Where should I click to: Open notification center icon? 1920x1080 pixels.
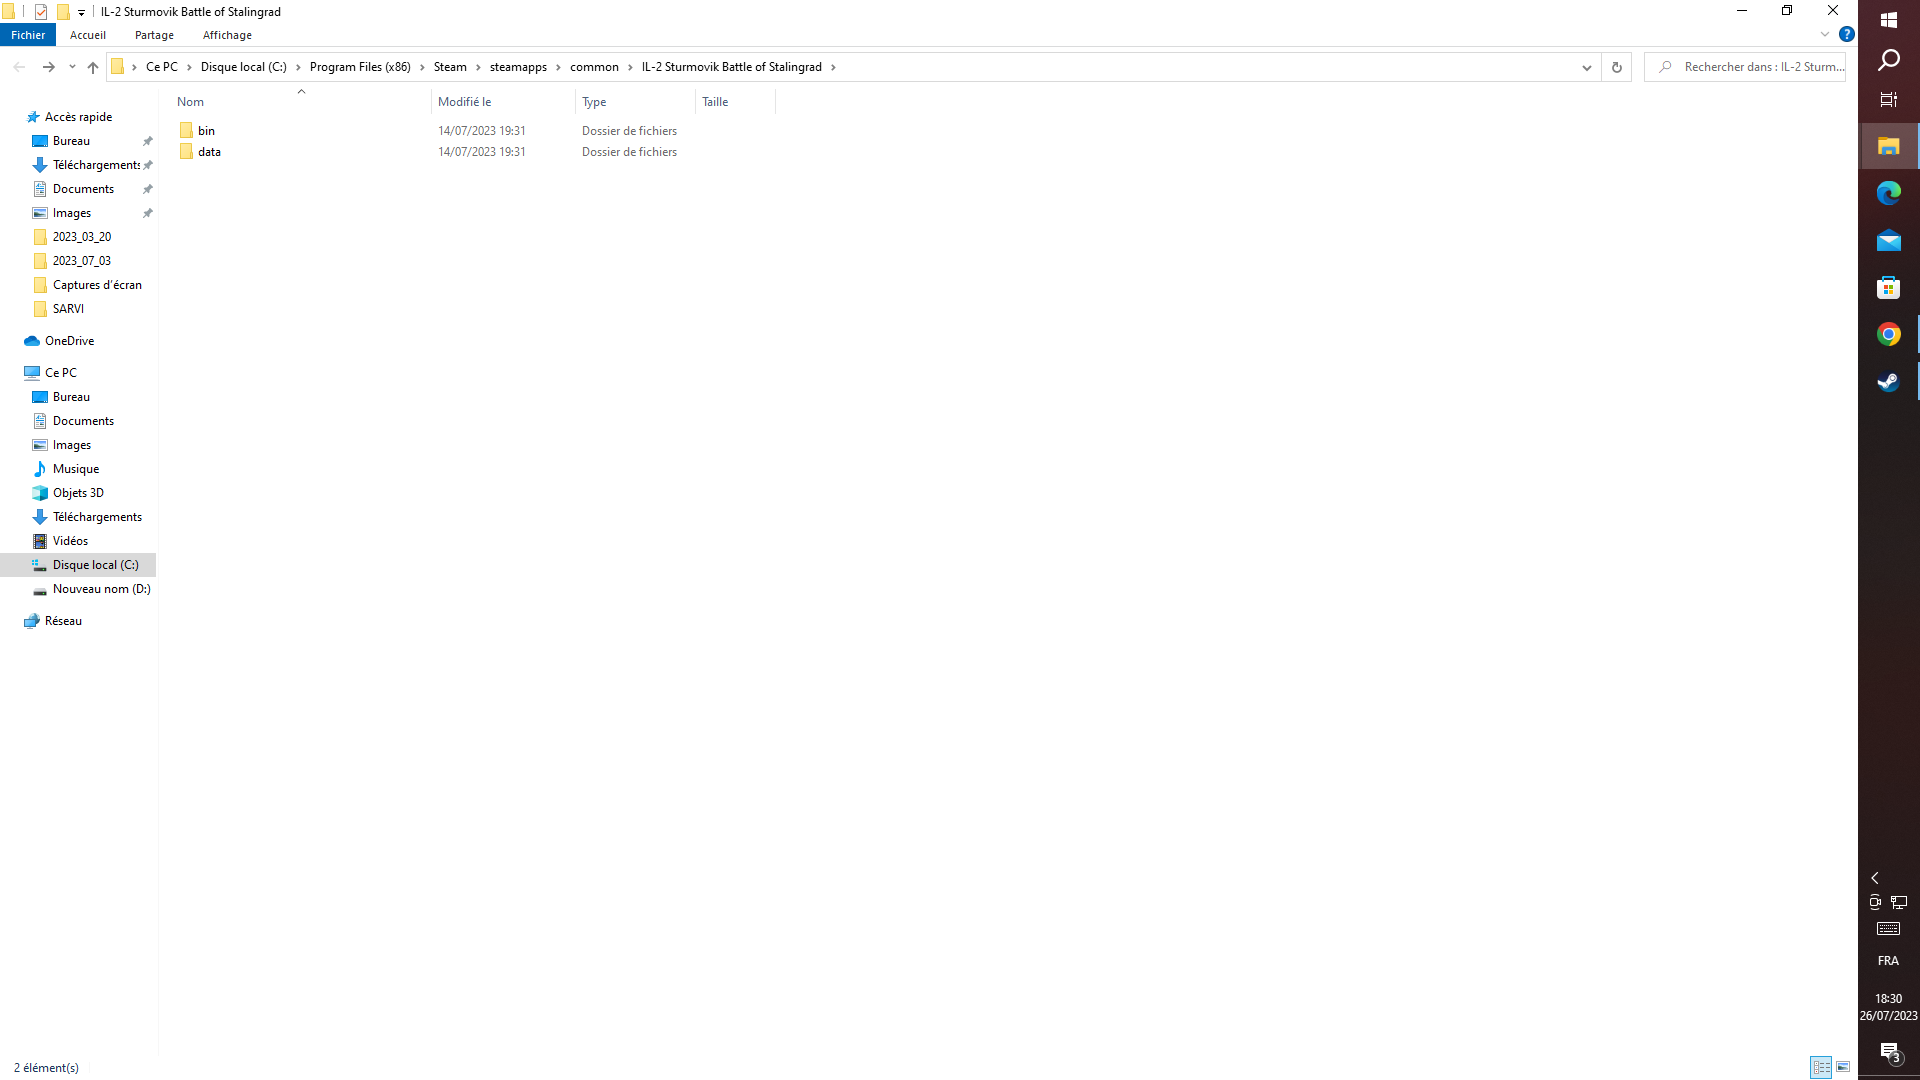click(x=1889, y=1052)
